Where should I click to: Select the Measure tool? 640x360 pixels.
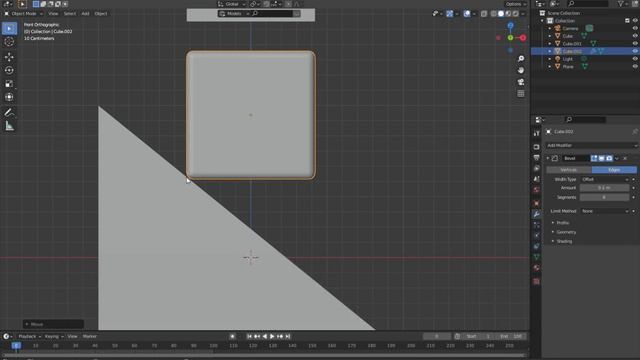(9, 126)
